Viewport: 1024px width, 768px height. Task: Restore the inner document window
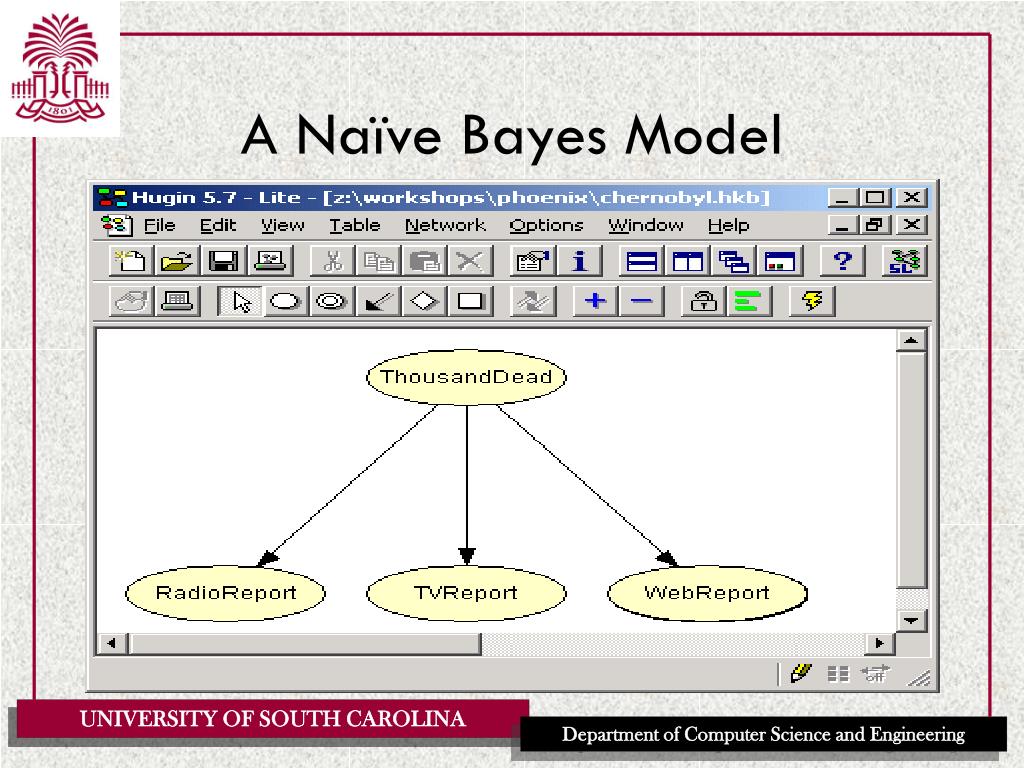click(x=875, y=225)
